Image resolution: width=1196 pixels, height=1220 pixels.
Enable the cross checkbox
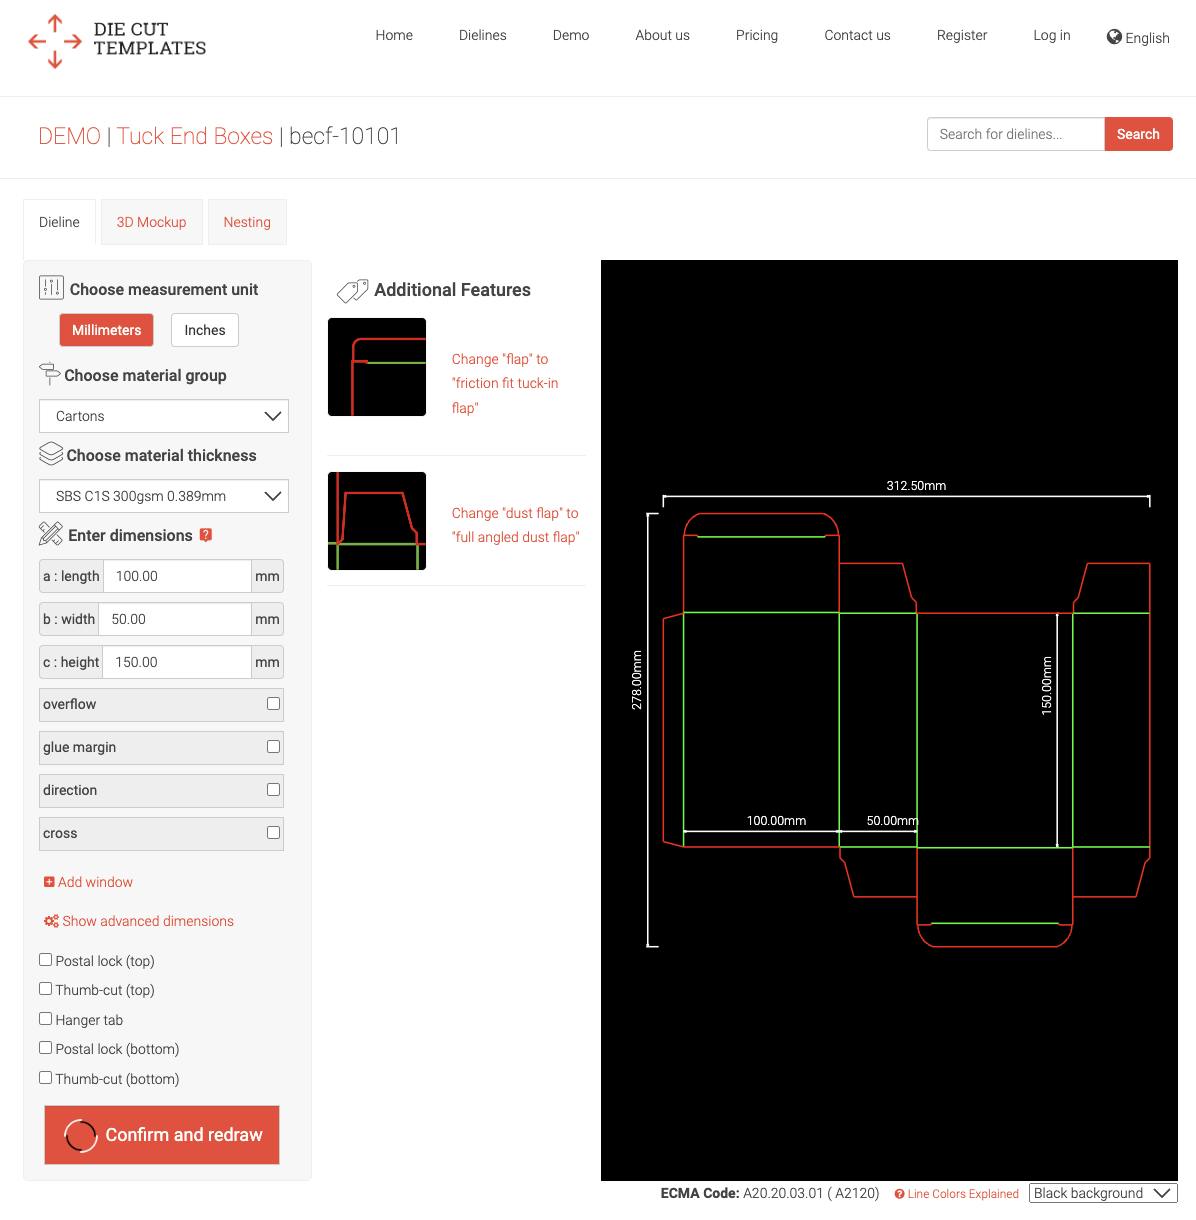(x=273, y=833)
